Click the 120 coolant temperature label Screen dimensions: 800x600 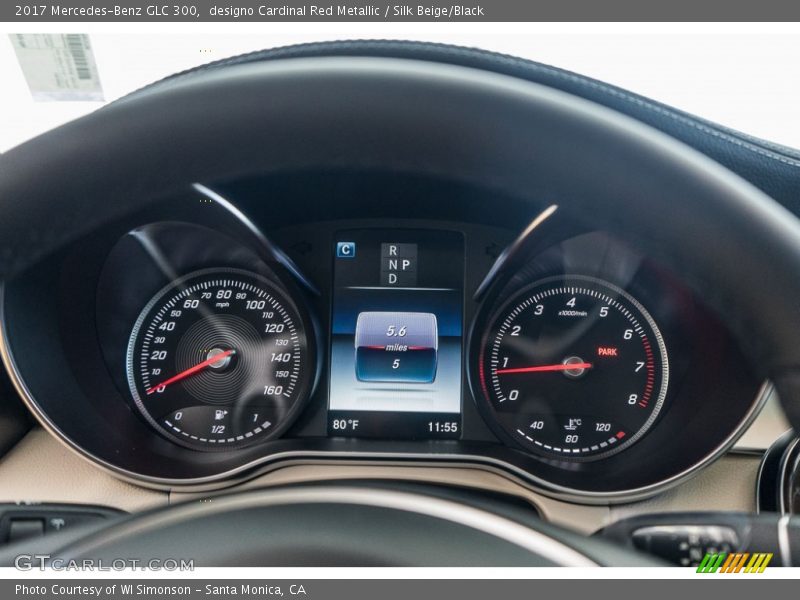[x=603, y=427]
